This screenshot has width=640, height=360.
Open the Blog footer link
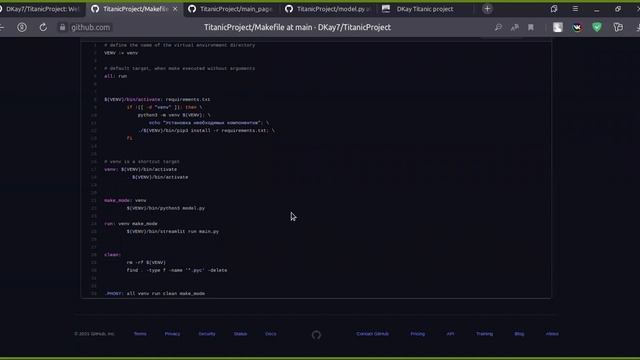click(519, 334)
